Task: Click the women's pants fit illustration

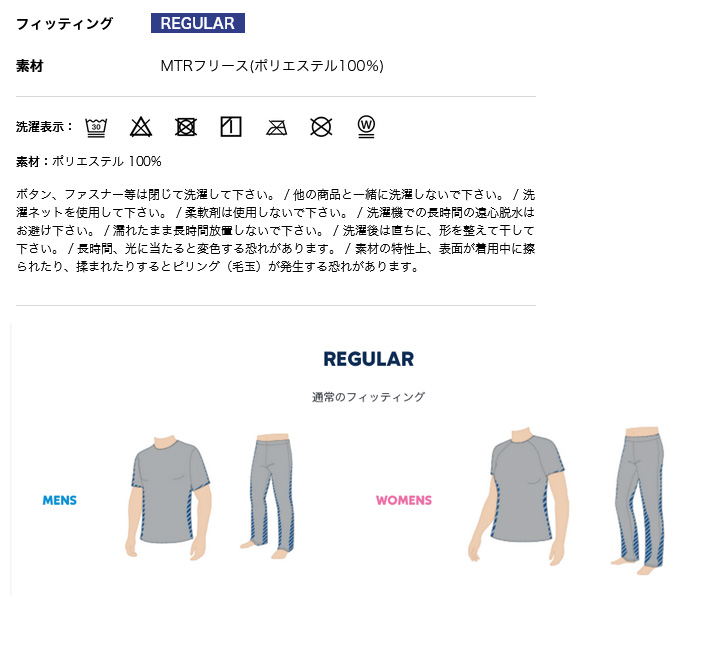Action: click(639, 501)
